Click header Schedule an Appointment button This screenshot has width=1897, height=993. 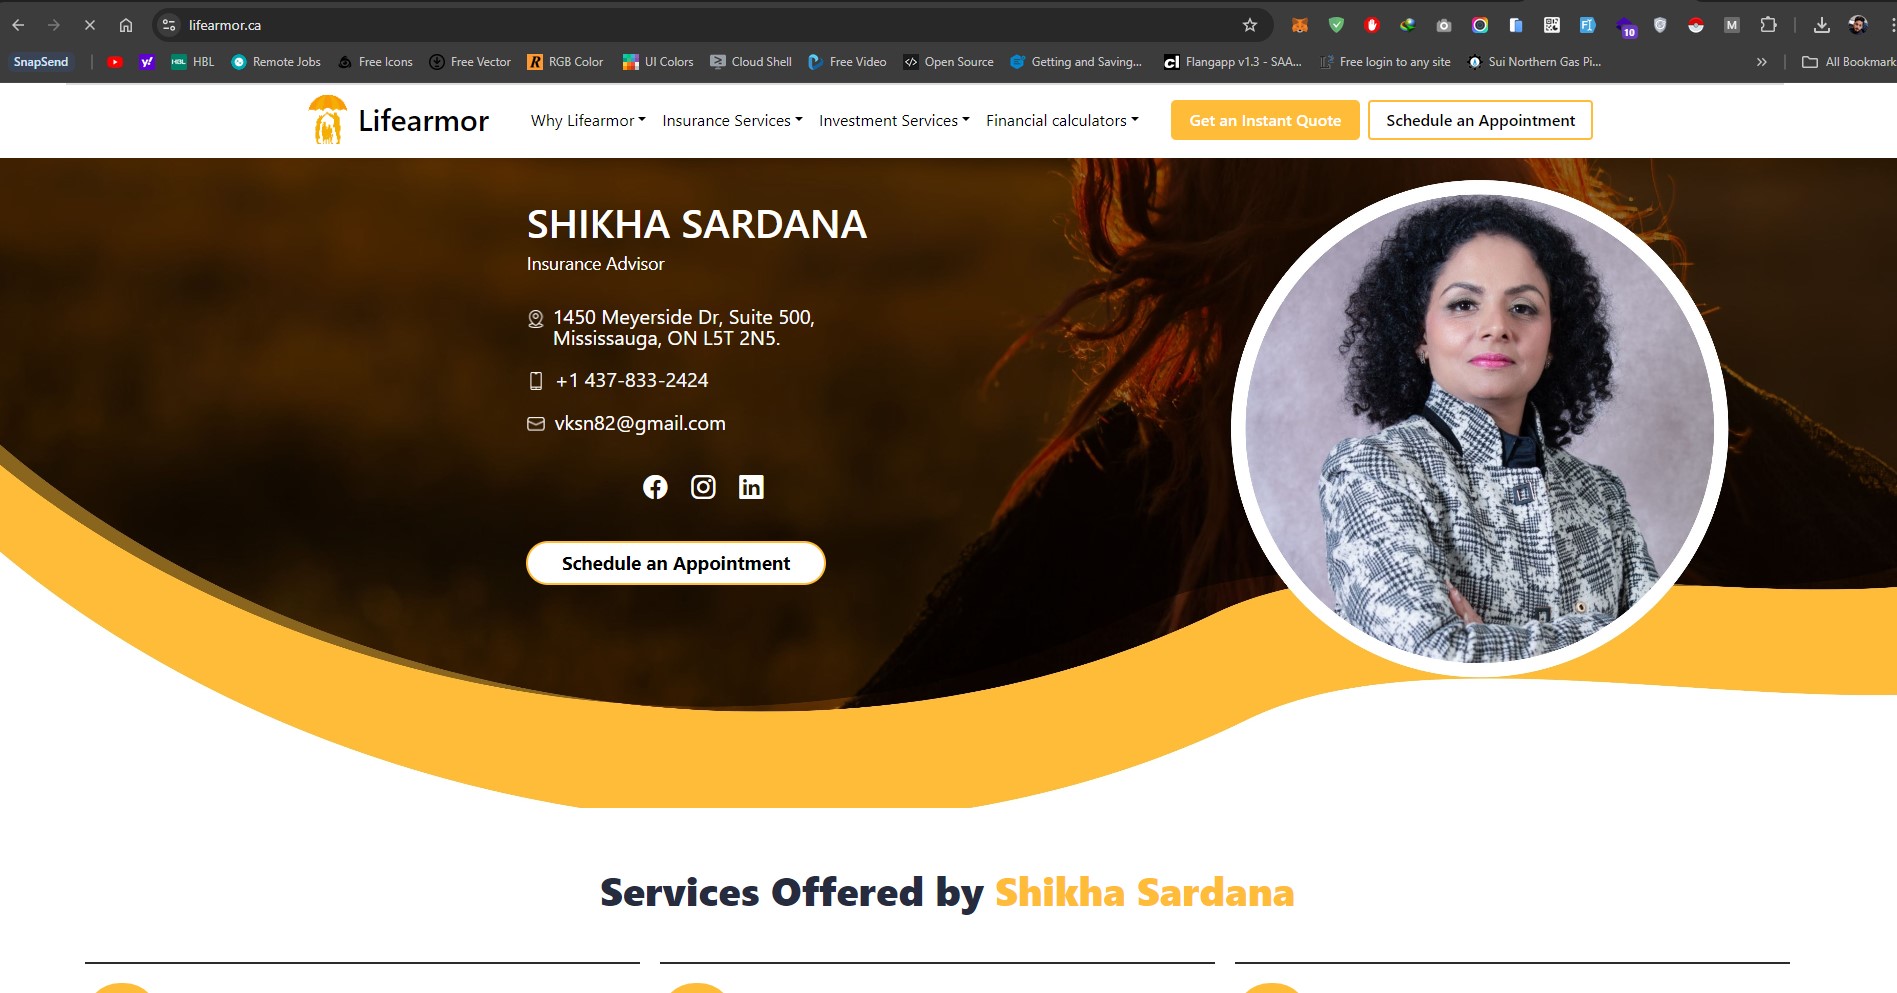click(1480, 120)
